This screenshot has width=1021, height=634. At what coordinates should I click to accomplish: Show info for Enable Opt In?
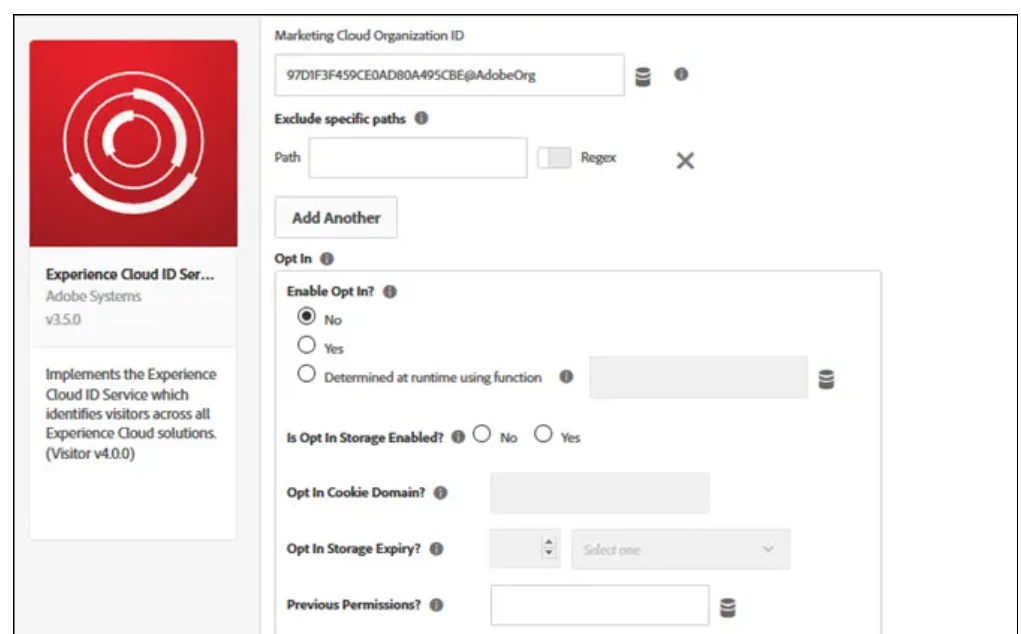click(389, 292)
